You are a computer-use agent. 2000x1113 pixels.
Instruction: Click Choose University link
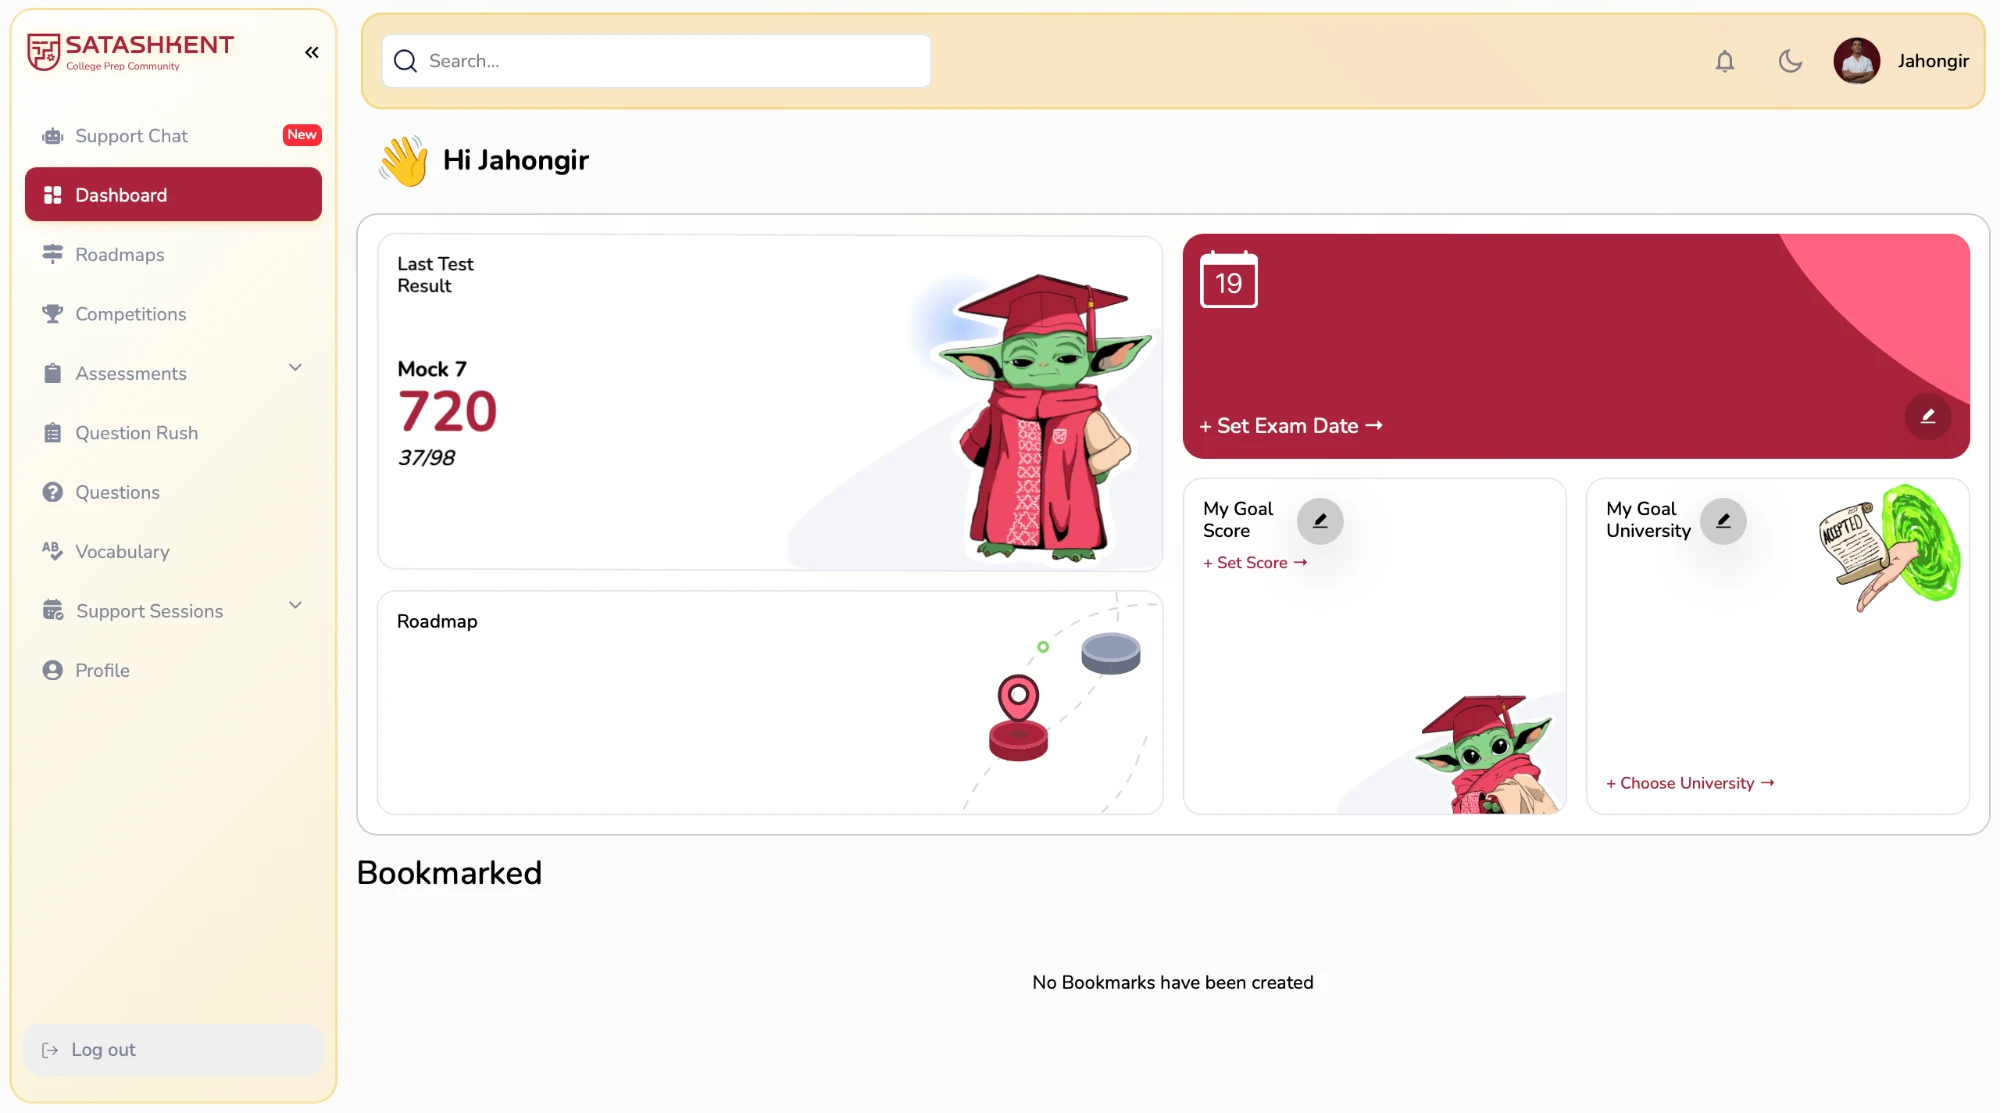coord(1690,783)
